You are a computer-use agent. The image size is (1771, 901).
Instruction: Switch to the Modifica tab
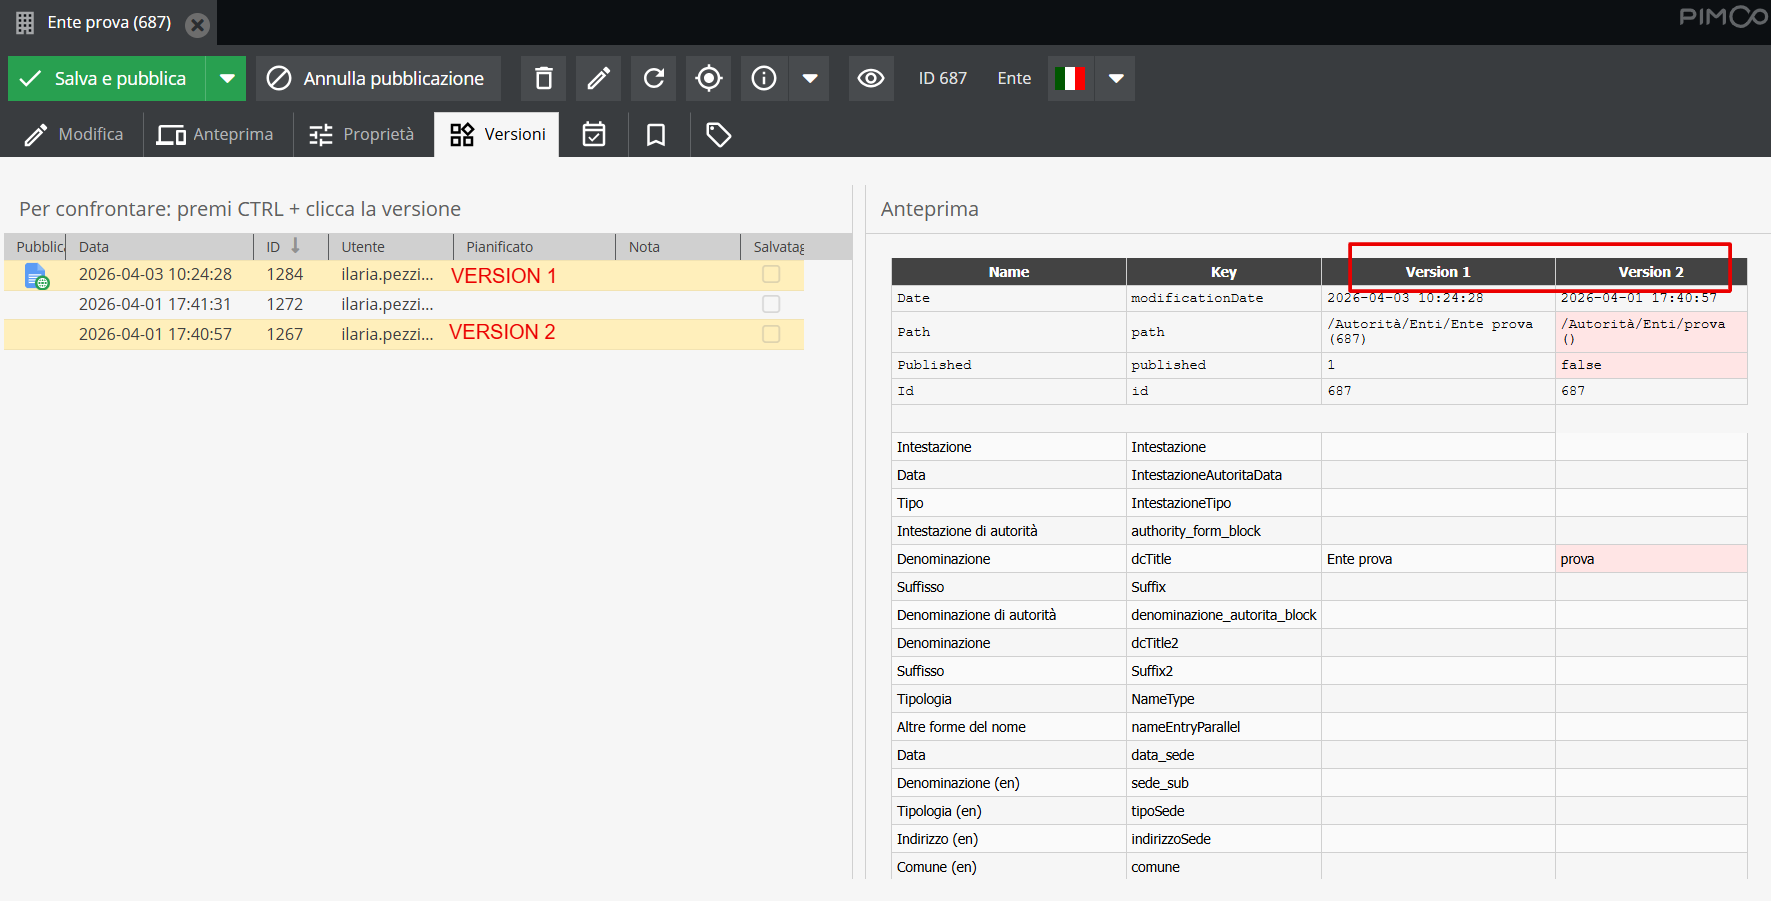click(74, 134)
